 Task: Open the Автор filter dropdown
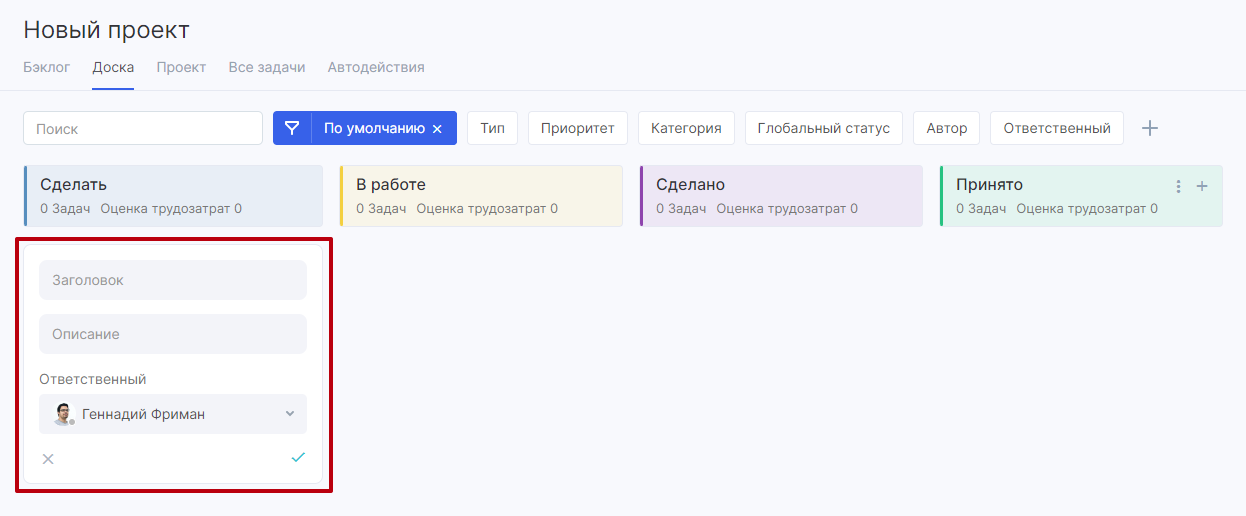(947, 128)
